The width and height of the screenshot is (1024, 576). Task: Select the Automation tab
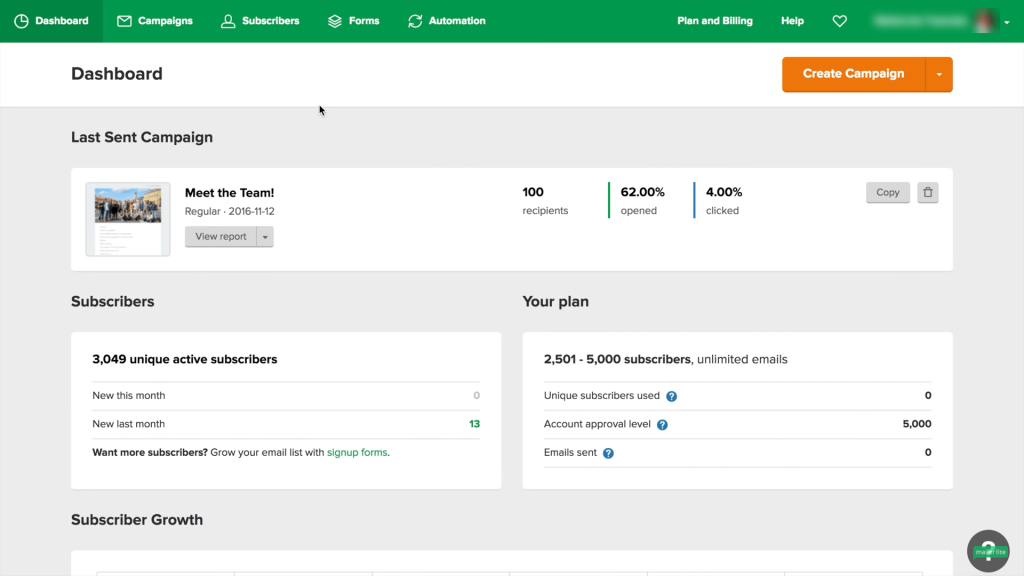click(446, 21)
